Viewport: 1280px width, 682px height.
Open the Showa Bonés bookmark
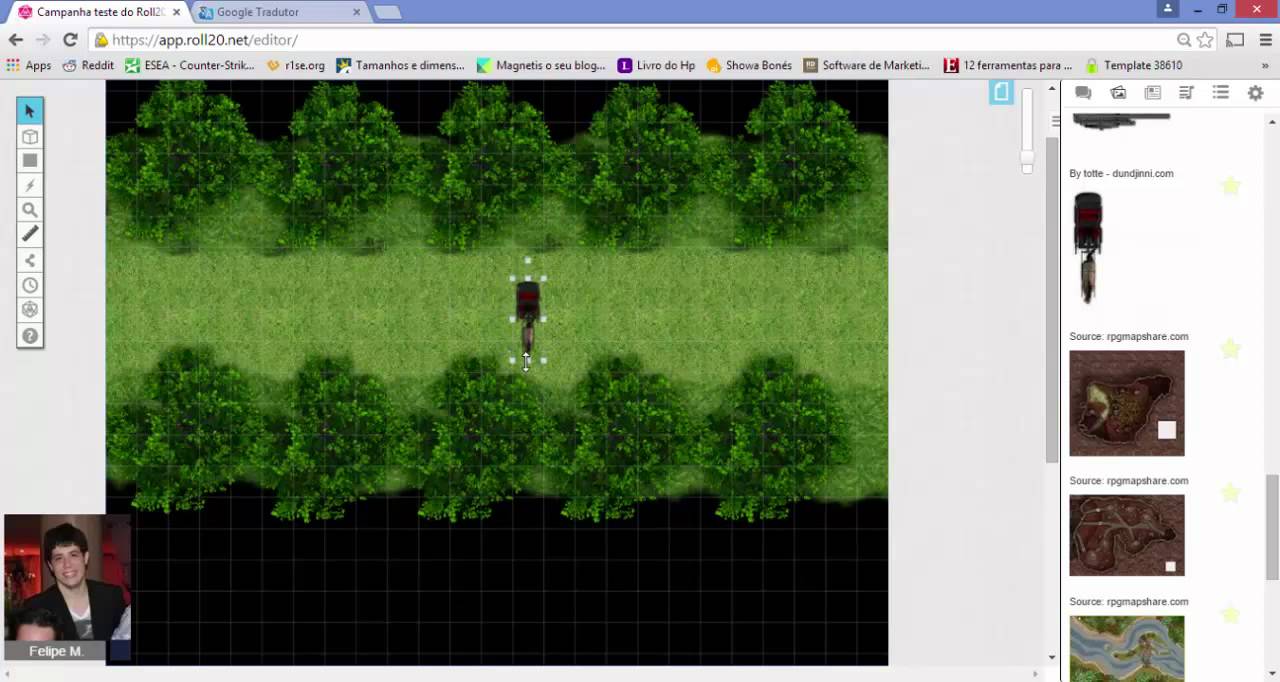pos(749,65)
